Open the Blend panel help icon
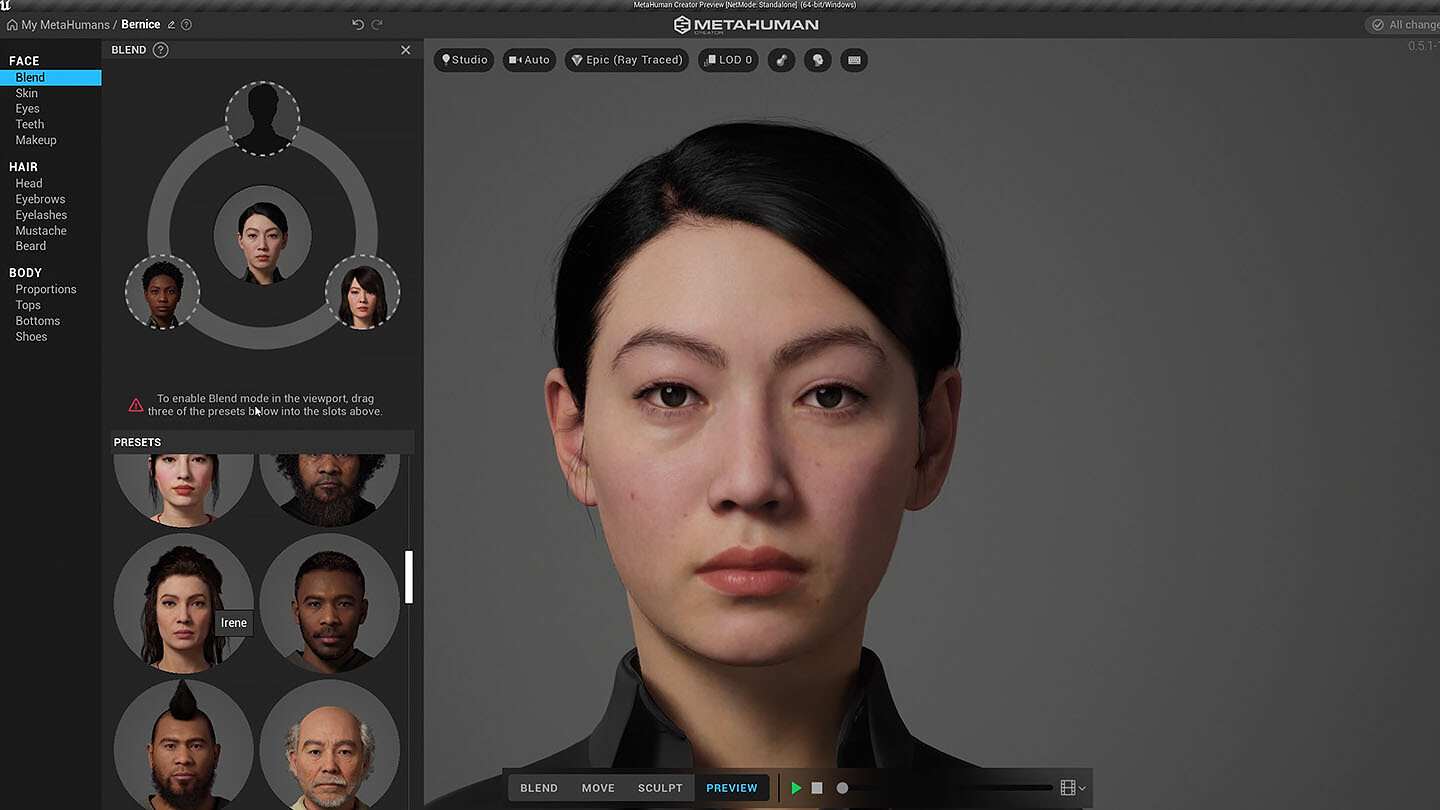 click(x=160, y=50)
